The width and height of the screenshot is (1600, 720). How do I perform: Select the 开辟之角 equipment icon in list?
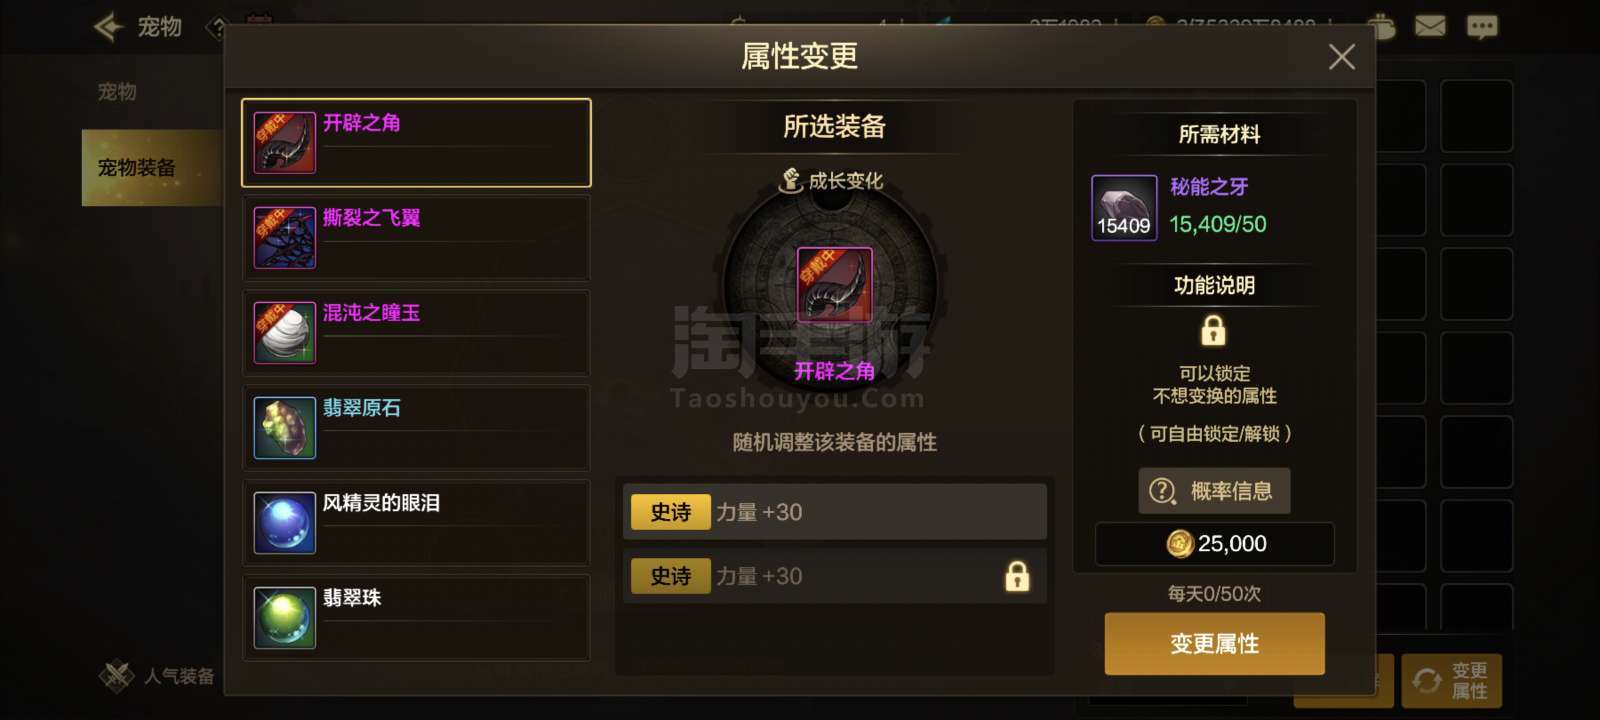pos(285,142)
